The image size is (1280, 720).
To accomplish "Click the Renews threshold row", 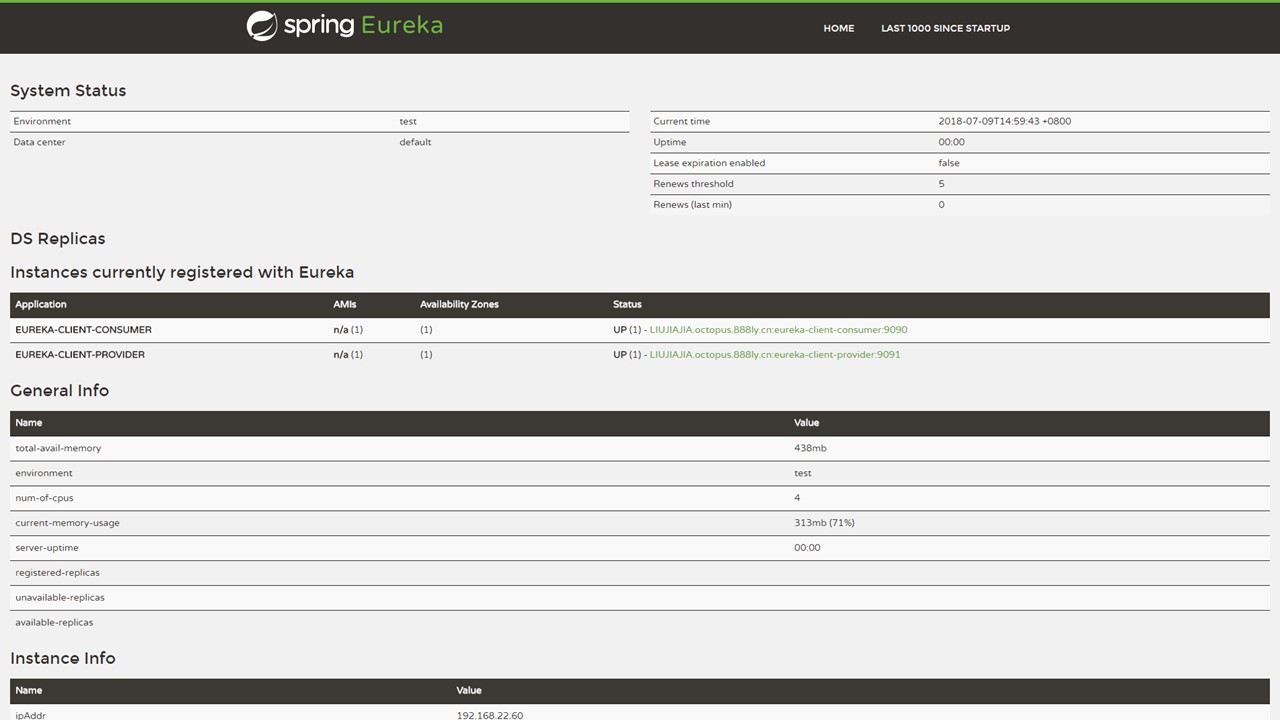I will coord(693,184).
